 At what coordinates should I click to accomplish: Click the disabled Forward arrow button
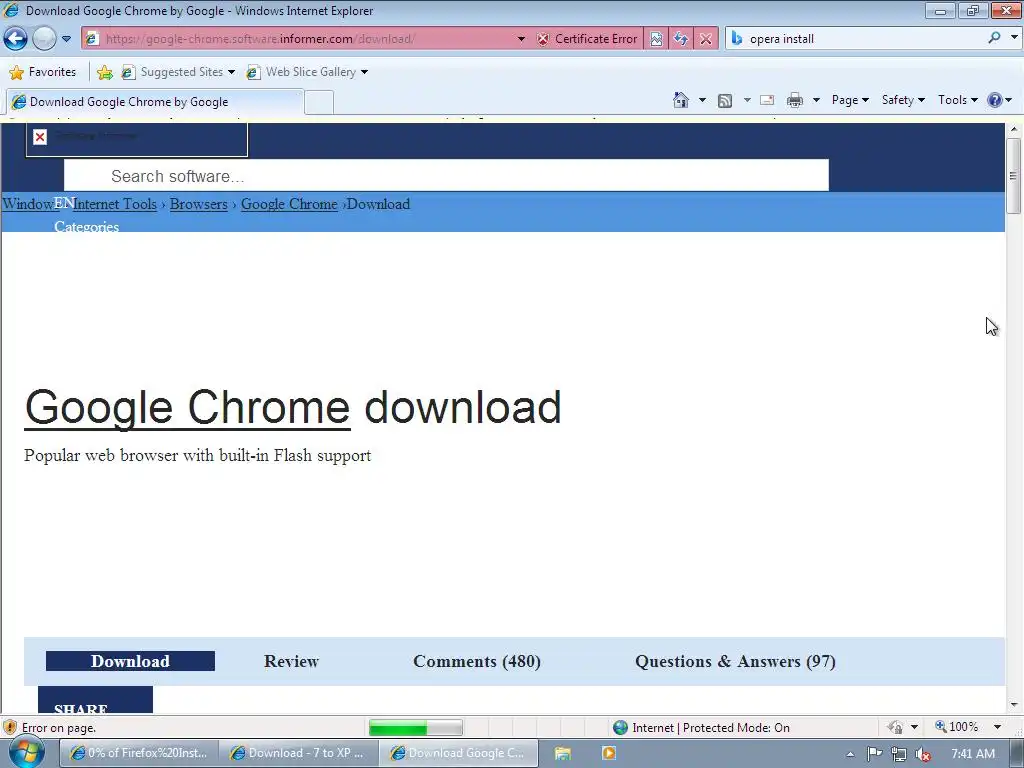tap(44, 39)
